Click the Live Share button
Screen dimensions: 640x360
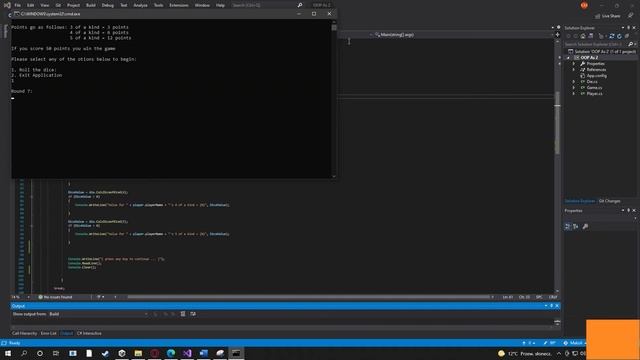[608, 16]
